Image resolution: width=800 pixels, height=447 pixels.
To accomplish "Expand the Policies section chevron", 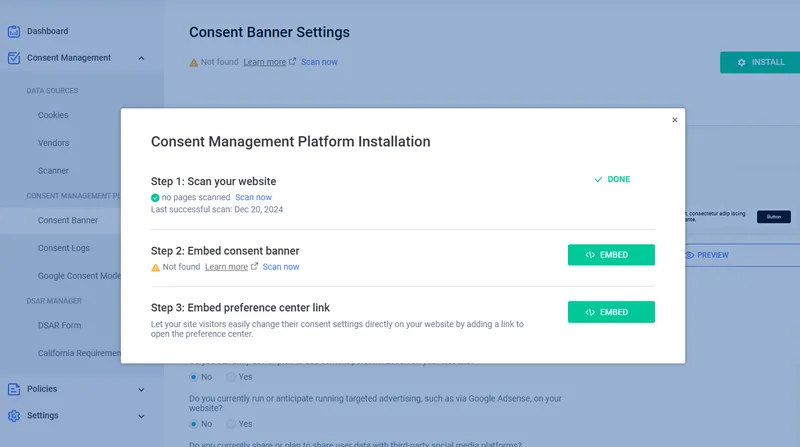I will coord(141,390).
